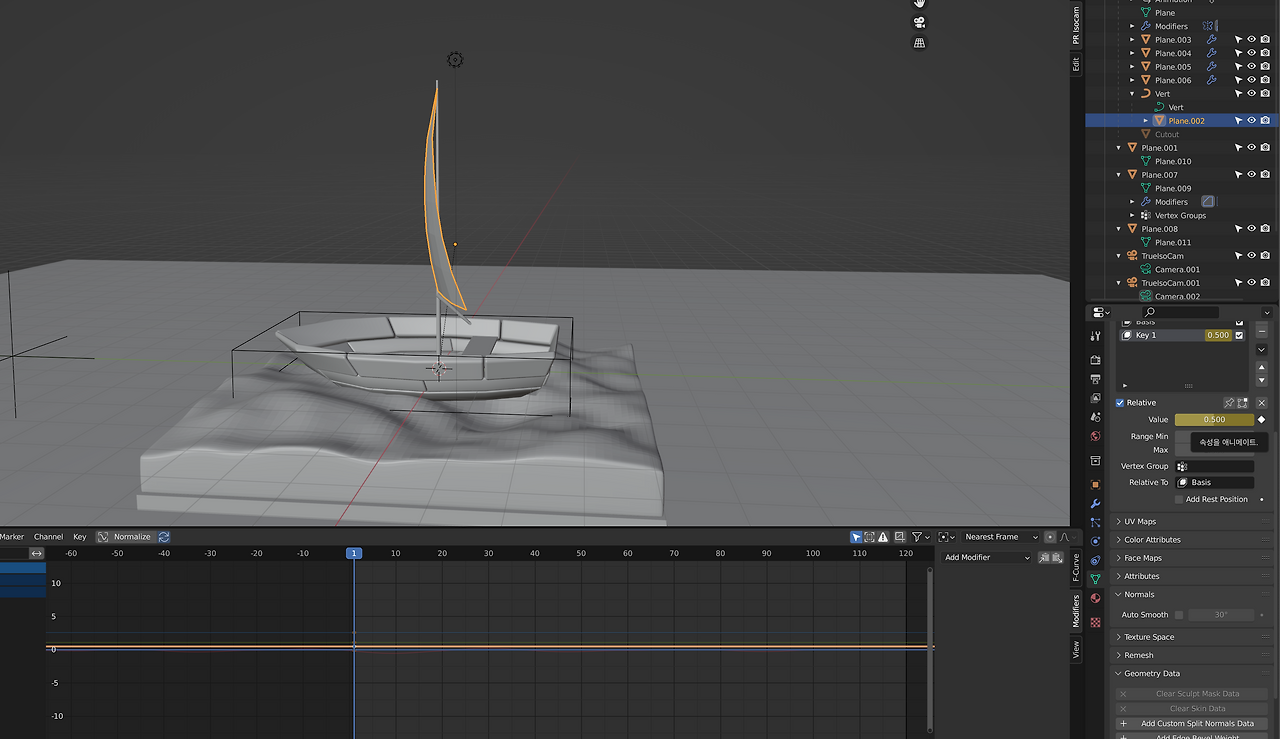The image size is (1280, 739).
Task: Open the Modifier properties wrench tab
Action: click(x=1095, y=503)
